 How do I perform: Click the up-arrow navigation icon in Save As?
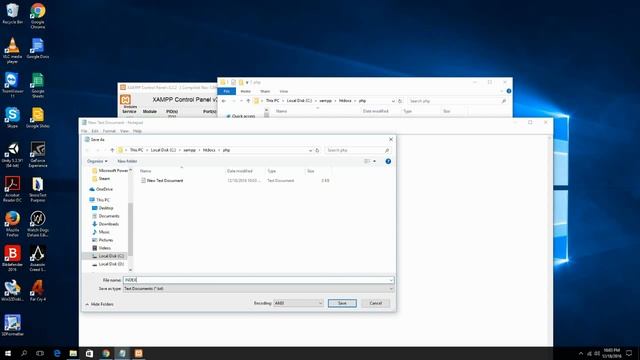coord(112,150)
